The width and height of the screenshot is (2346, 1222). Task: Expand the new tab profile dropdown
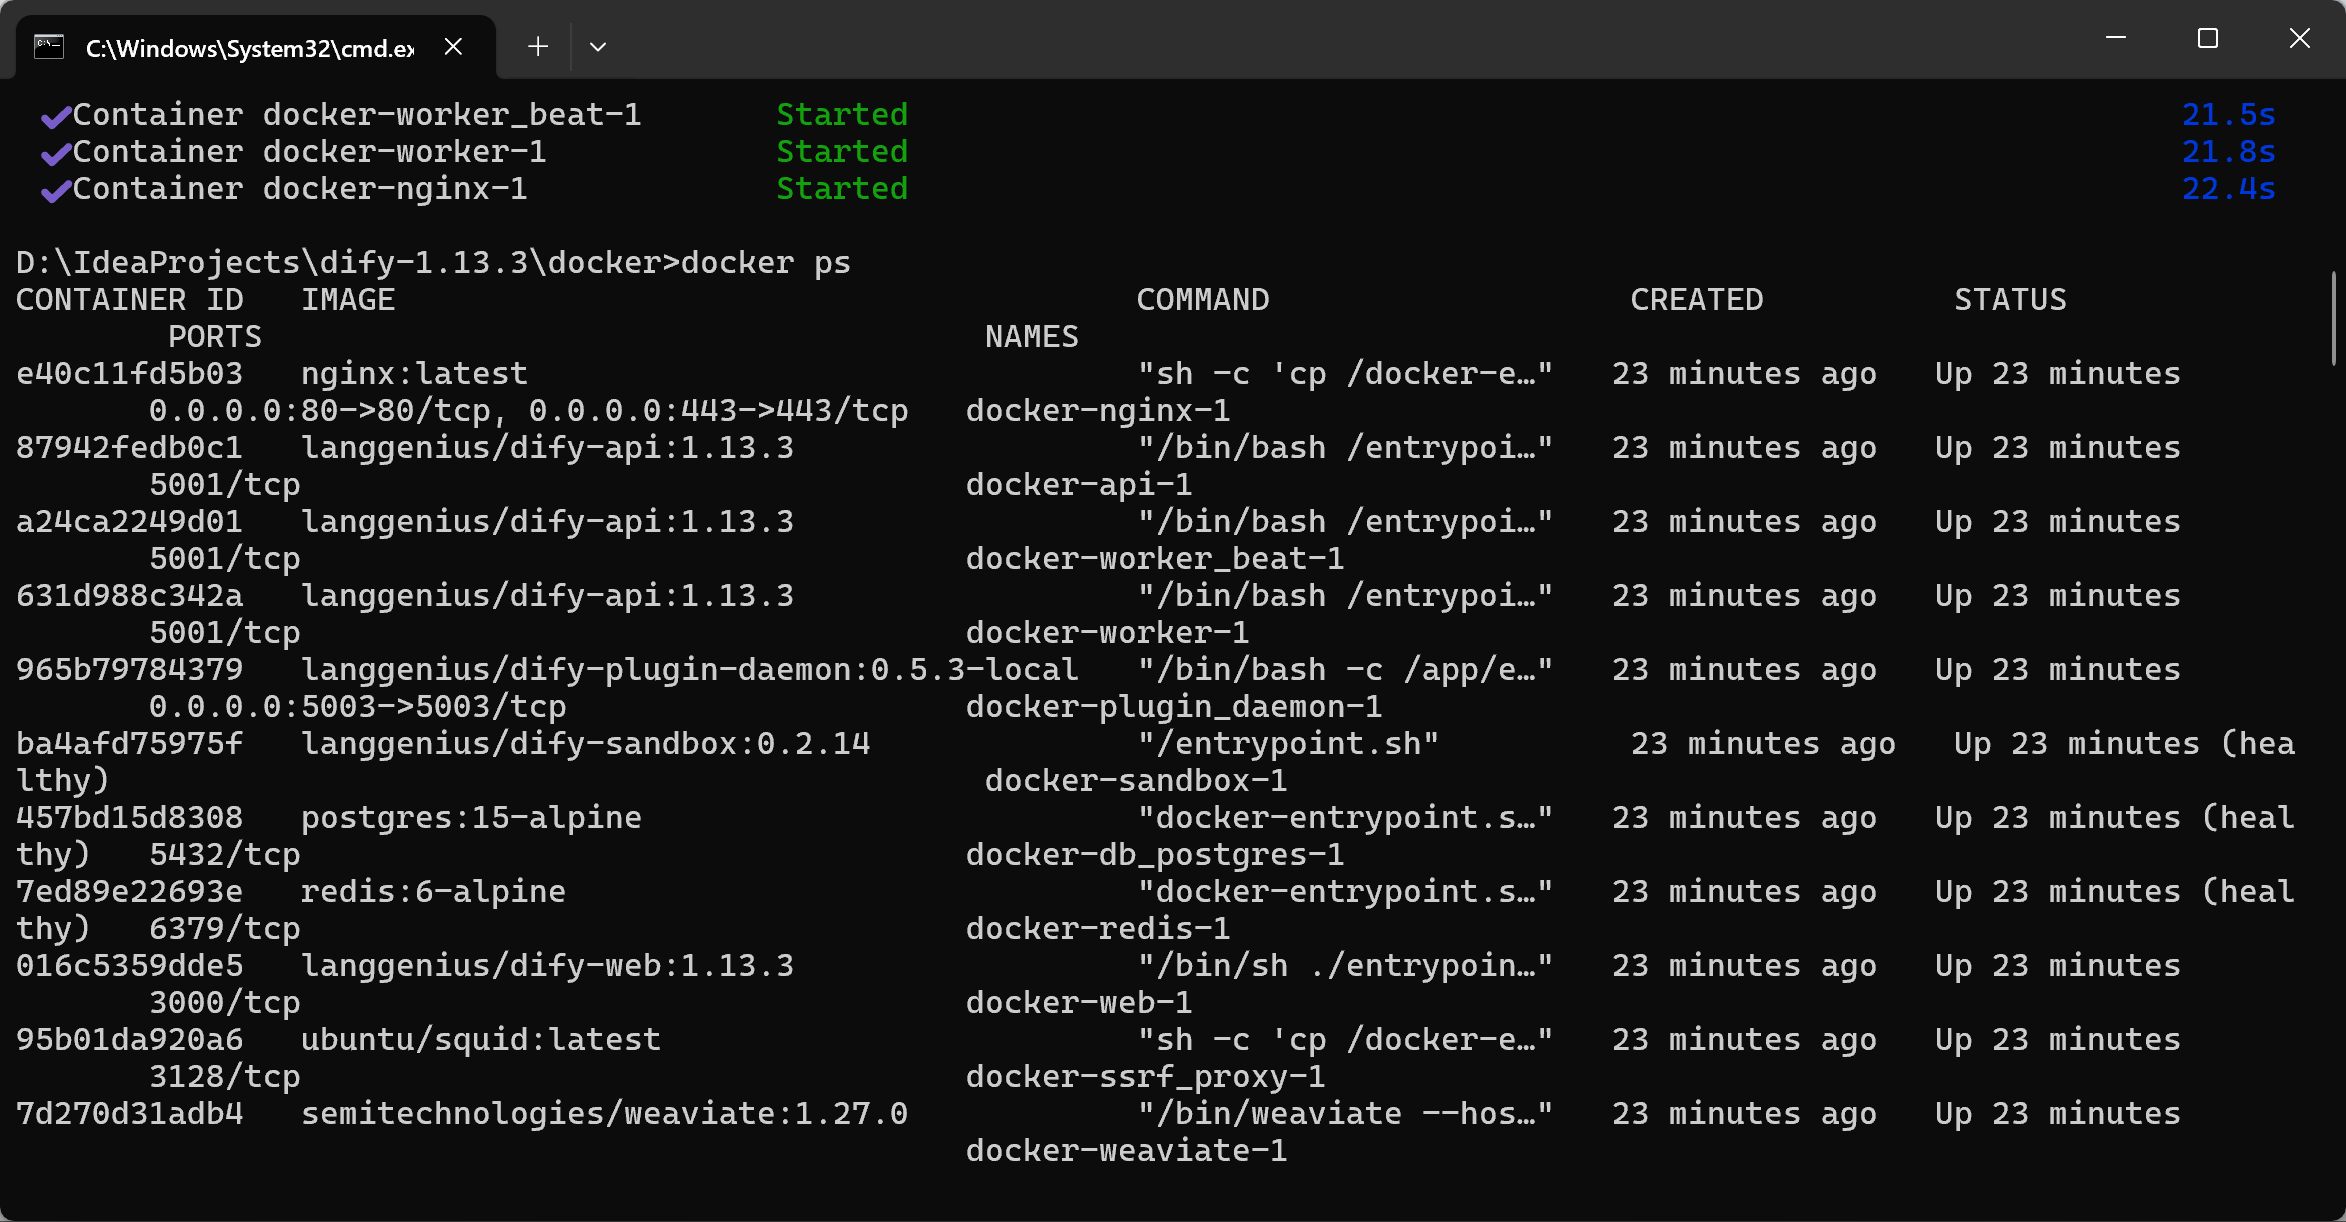(x=598, y=47)
